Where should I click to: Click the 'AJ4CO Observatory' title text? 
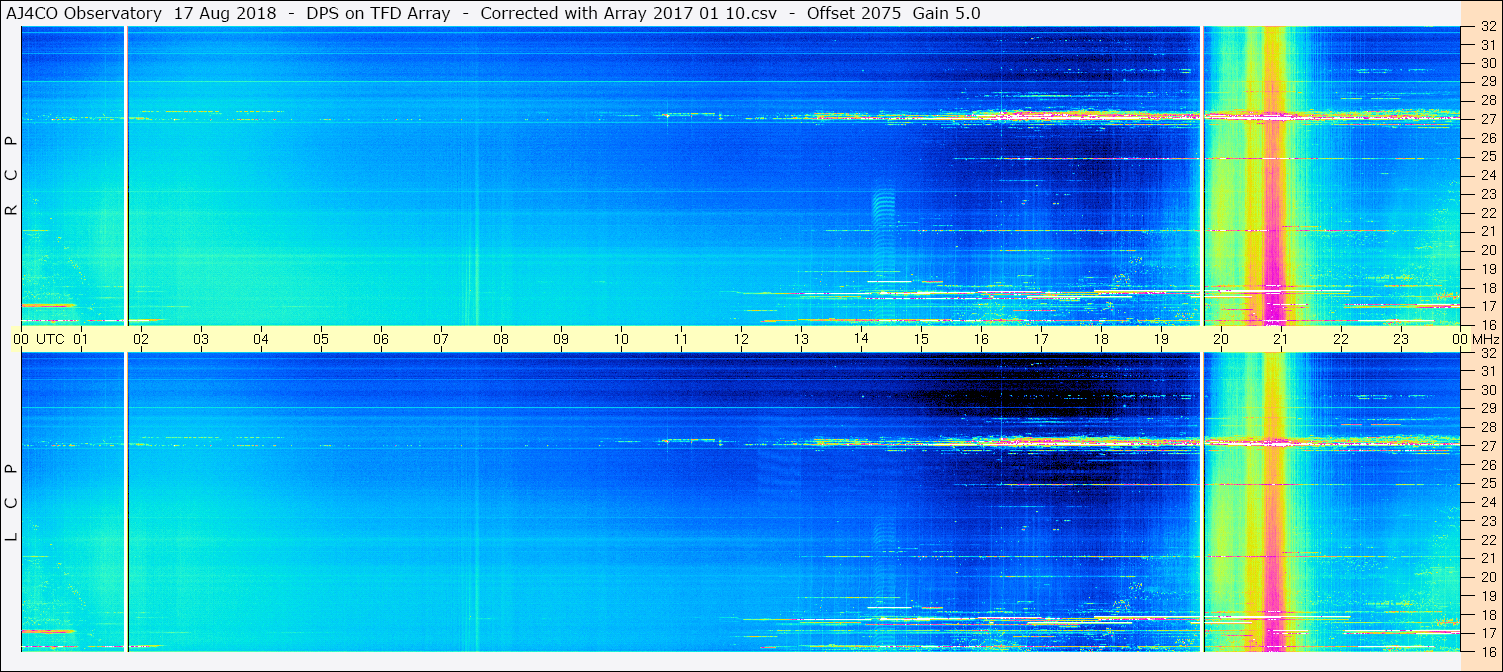(83, 13)
